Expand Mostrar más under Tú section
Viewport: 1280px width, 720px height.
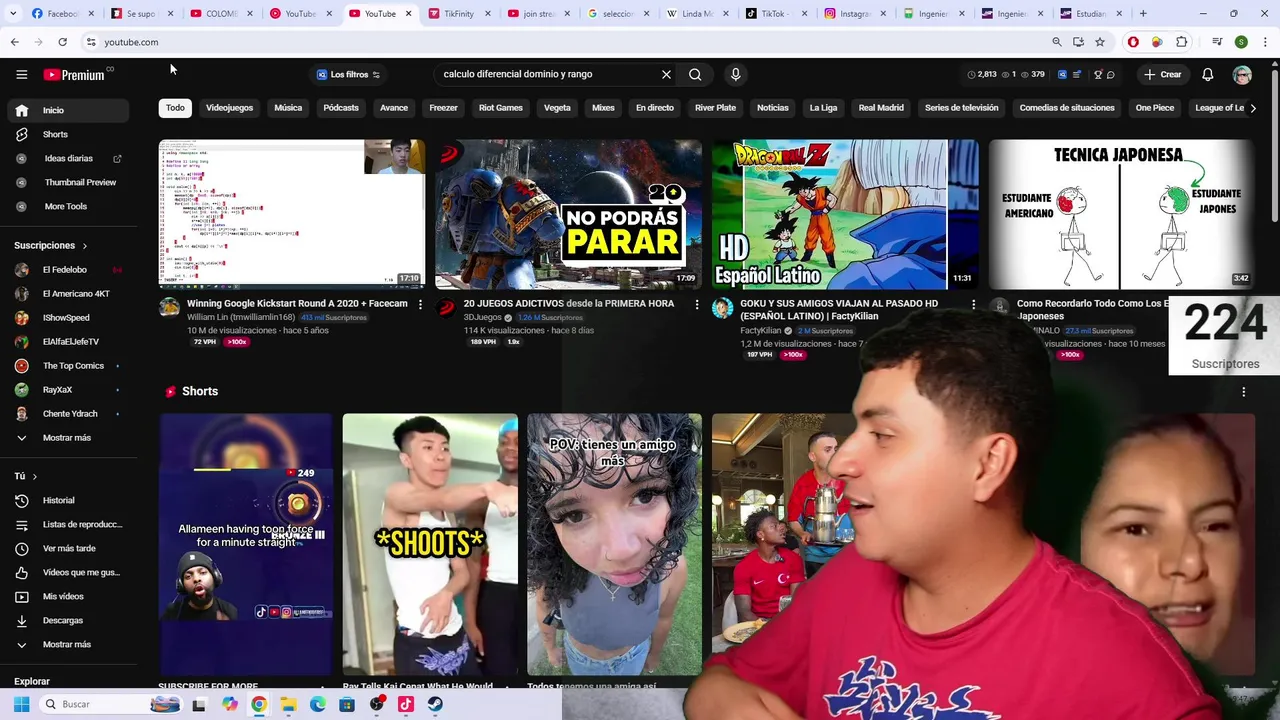(x=68, y=644)
